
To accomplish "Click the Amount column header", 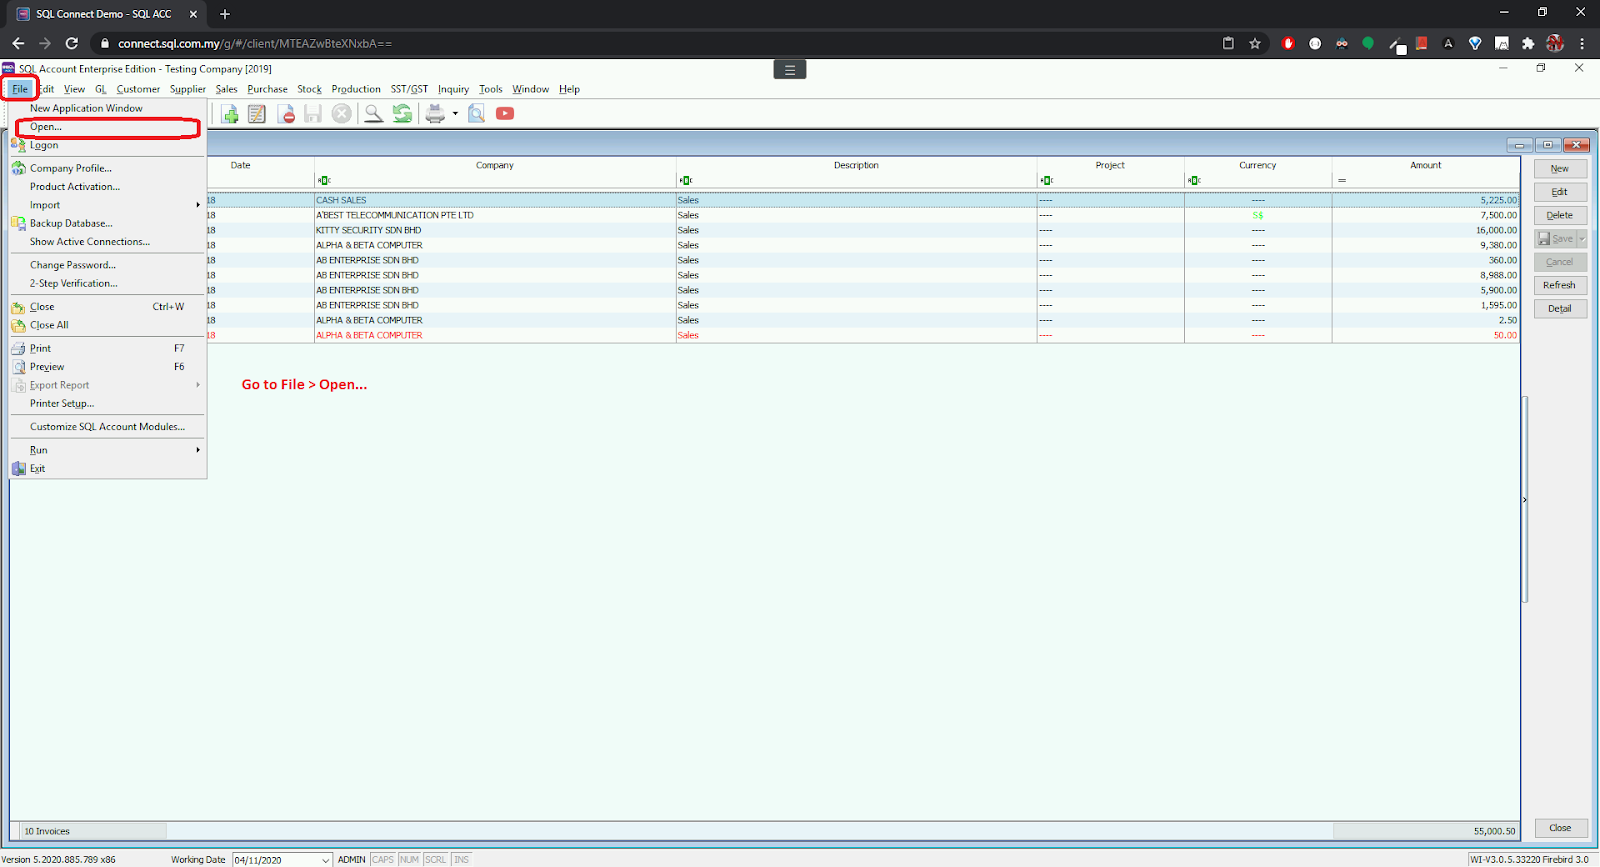I will (x=1426, y=165).
